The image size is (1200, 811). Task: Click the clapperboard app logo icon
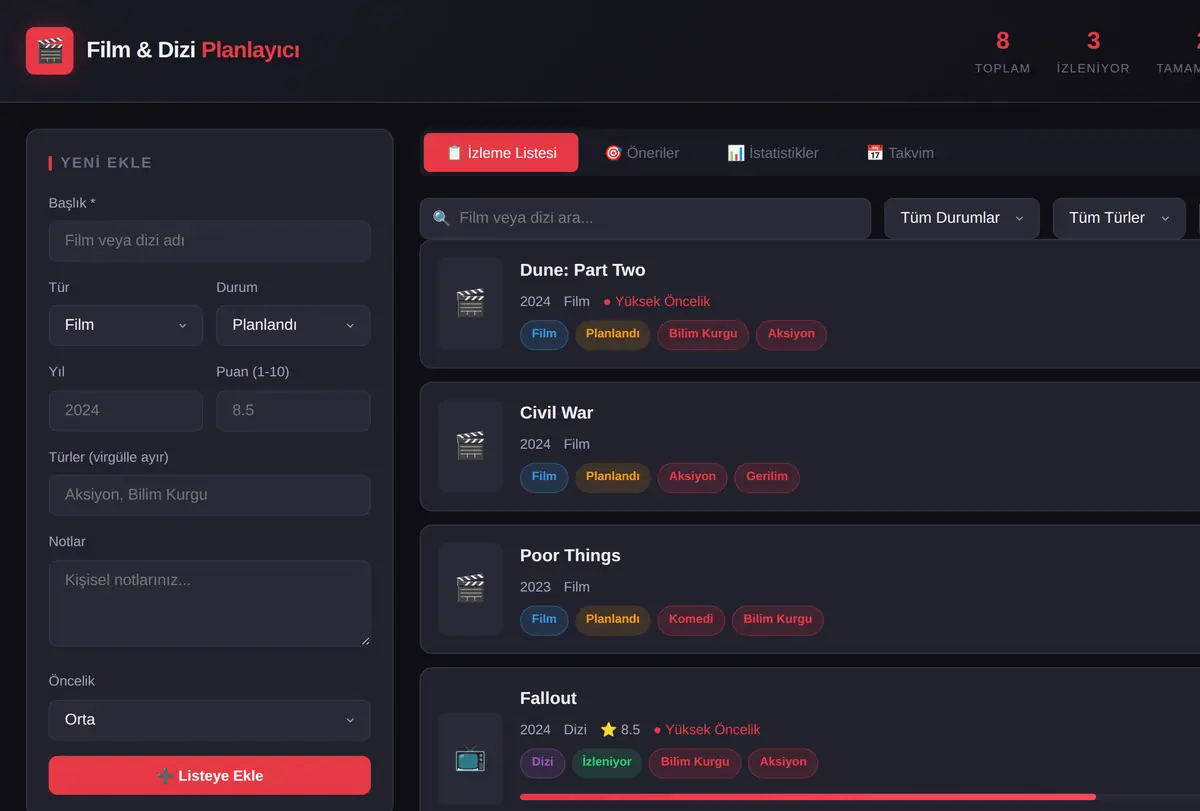click(50, 50)
